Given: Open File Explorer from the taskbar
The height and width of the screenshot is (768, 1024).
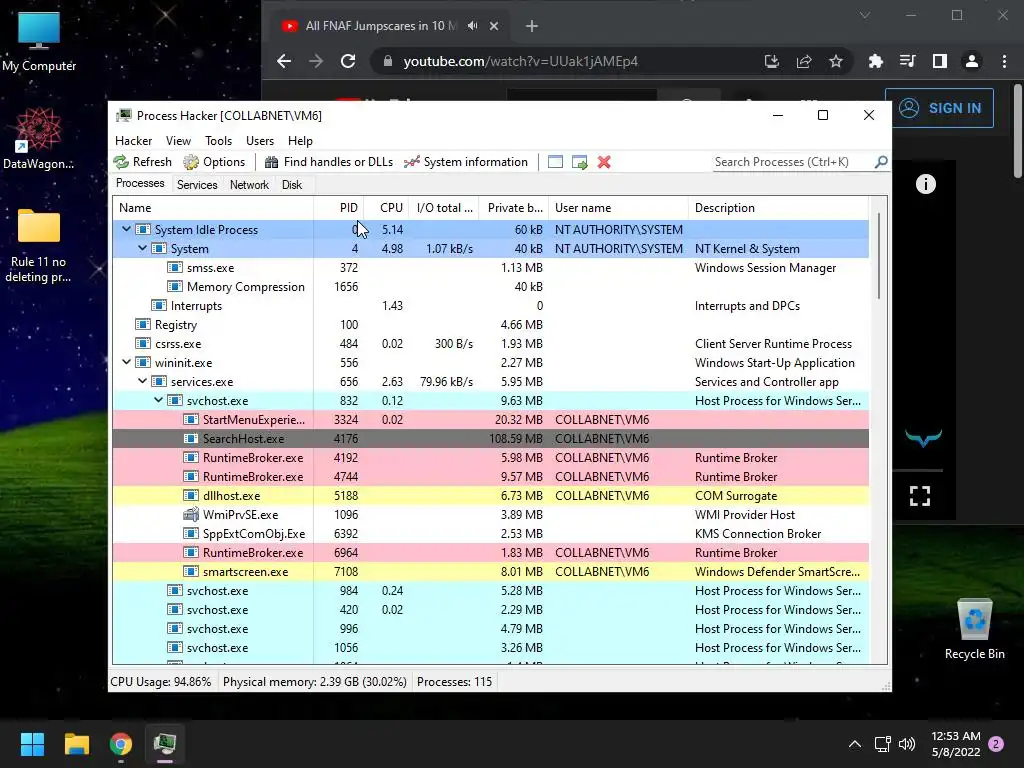Looking at the screenshot, I should pyautogui.click(x=76, y=744).
